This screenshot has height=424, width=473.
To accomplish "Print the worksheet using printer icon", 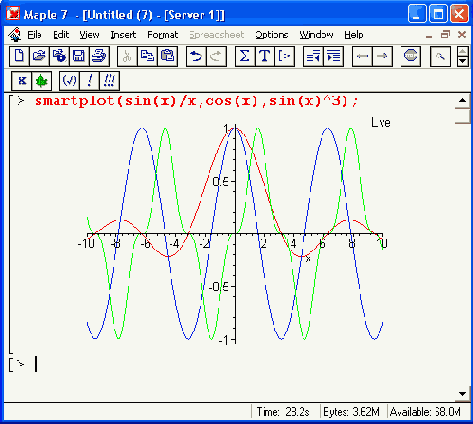I will tap(99, 56).
